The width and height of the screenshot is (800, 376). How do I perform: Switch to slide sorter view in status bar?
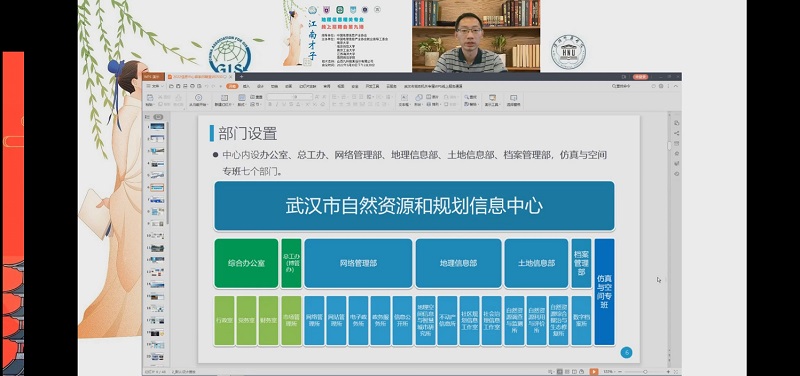coord(567,371)
